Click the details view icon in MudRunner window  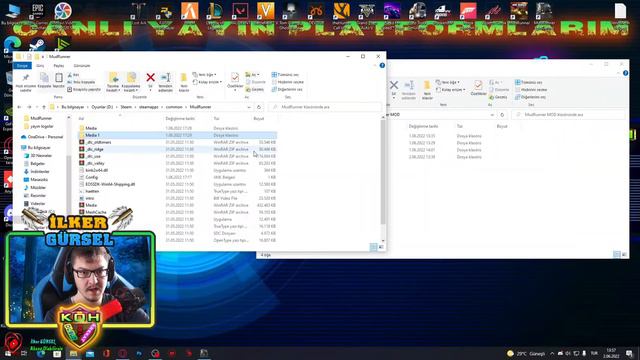coord(373,247)
